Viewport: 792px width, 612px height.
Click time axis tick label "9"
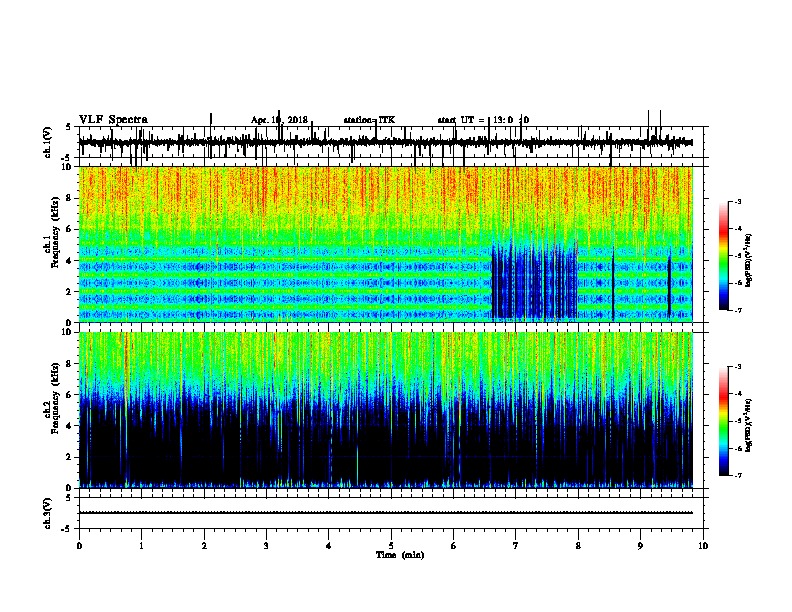click(640, 546)
